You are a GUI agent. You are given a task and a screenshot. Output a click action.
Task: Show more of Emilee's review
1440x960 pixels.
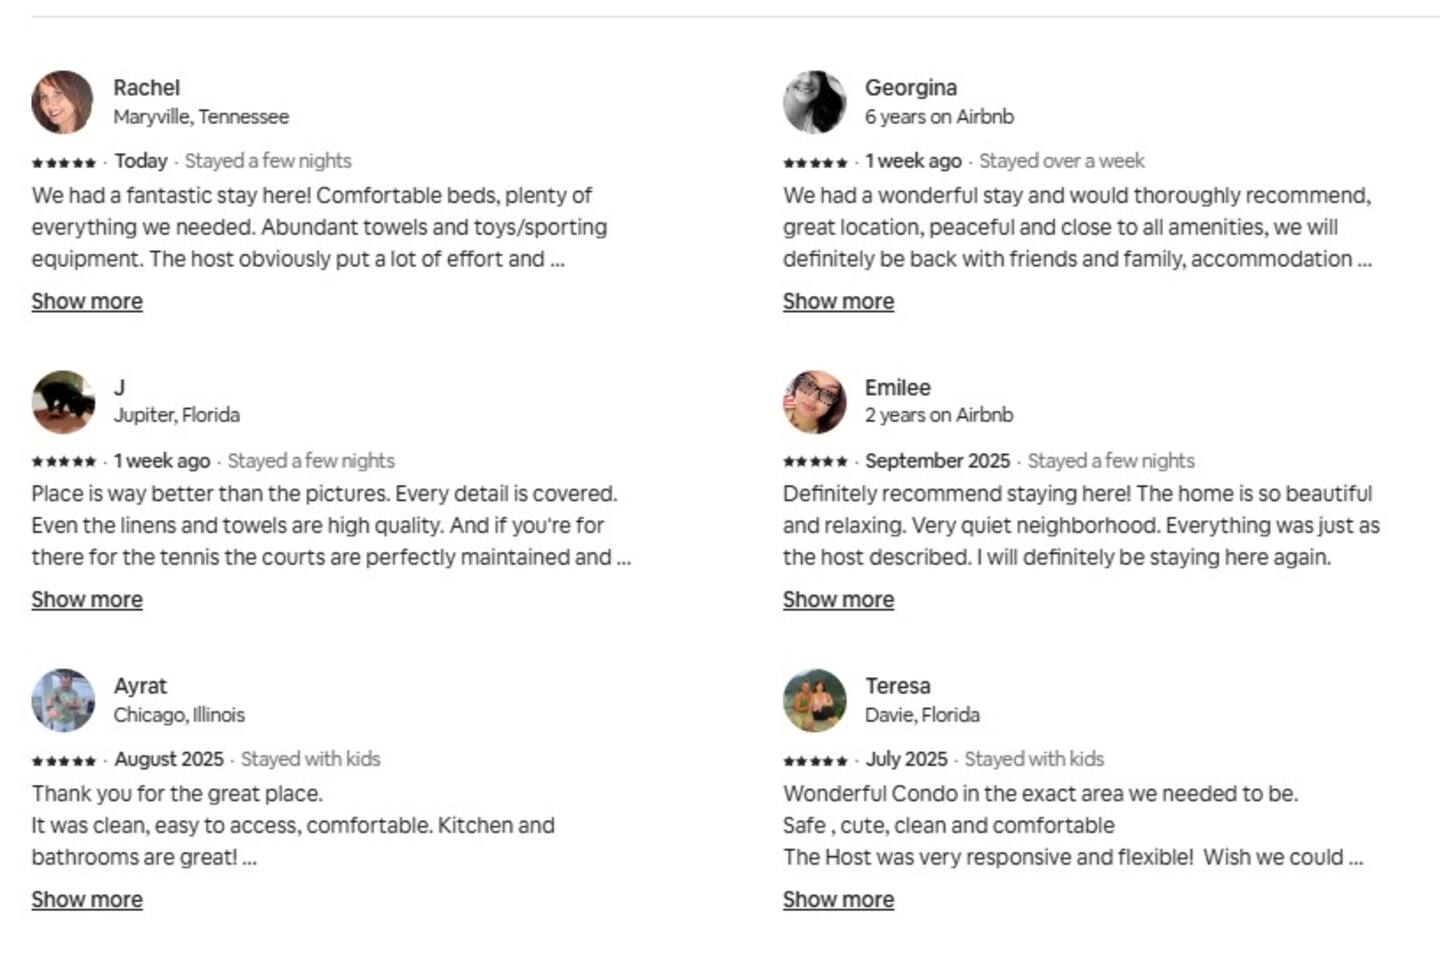pyautogui.click(x=838, y=599)
